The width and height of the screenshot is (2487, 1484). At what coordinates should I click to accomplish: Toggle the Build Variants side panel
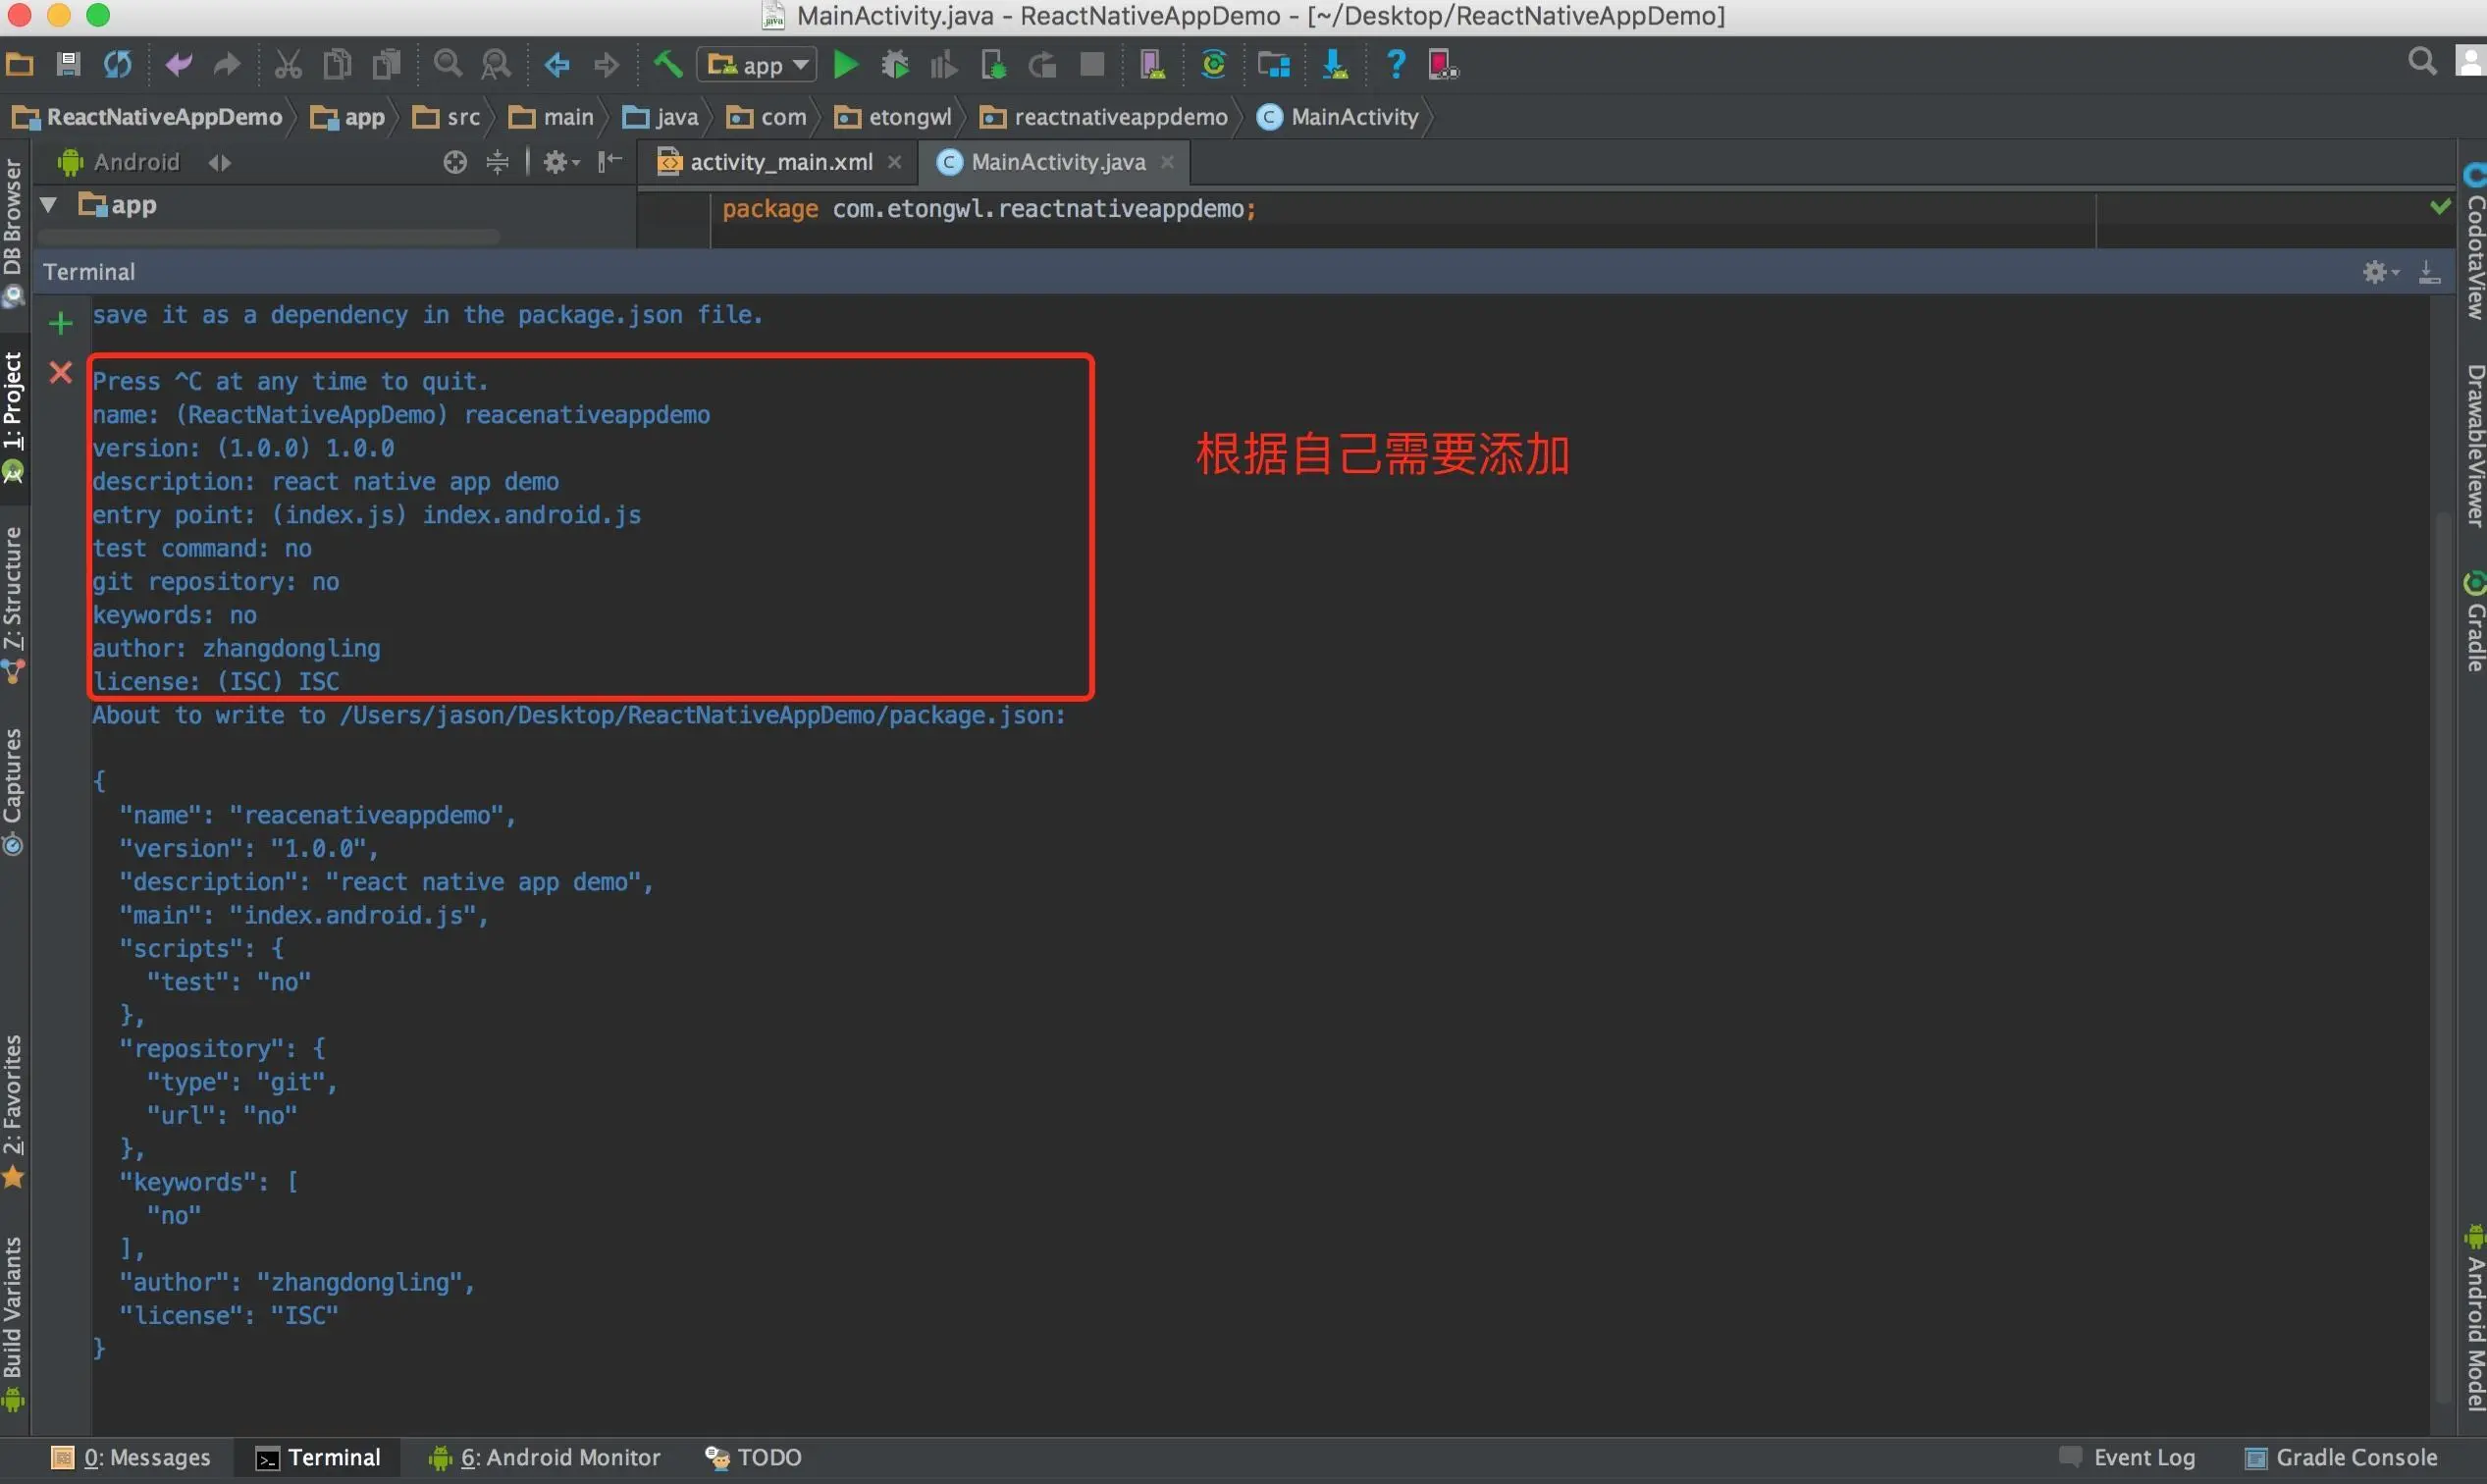pos(13,1323)
